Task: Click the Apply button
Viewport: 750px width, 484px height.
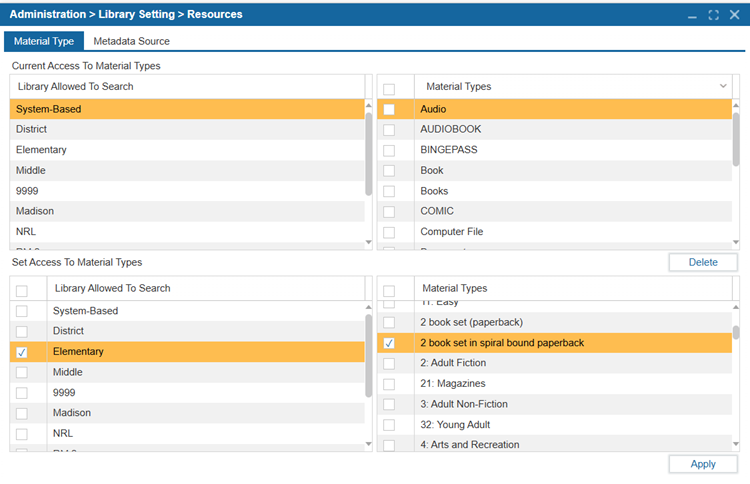Action: [703, 464]
